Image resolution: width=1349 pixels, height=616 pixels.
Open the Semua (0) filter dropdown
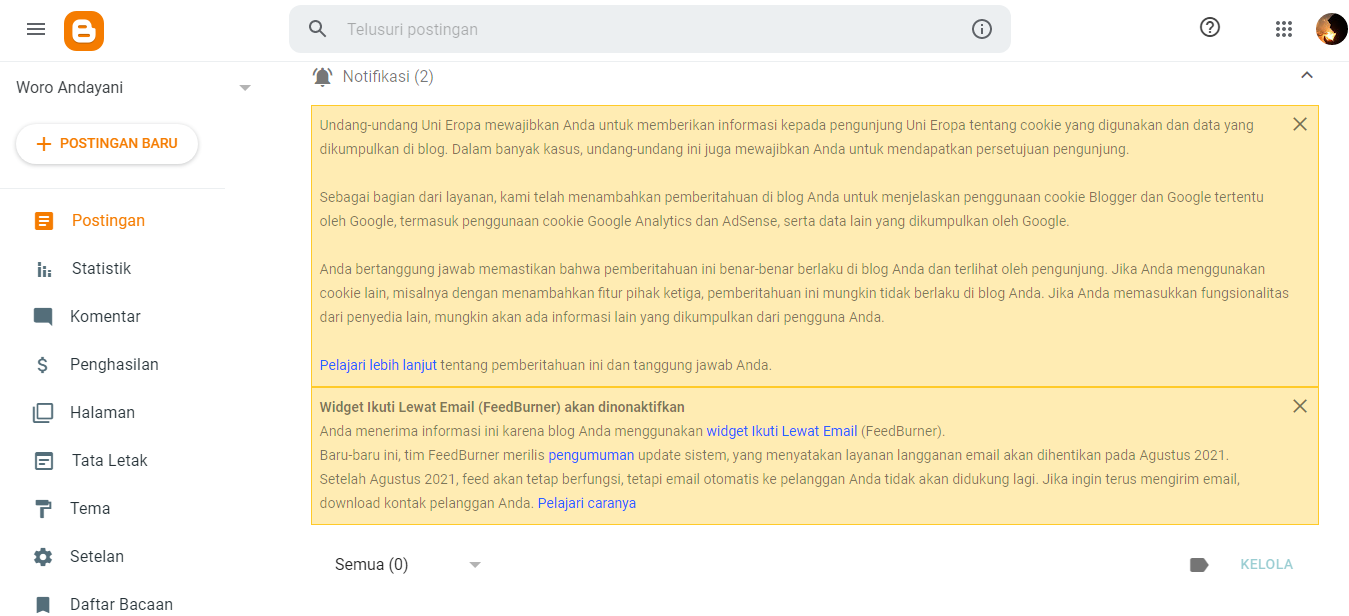click(408, 565)
